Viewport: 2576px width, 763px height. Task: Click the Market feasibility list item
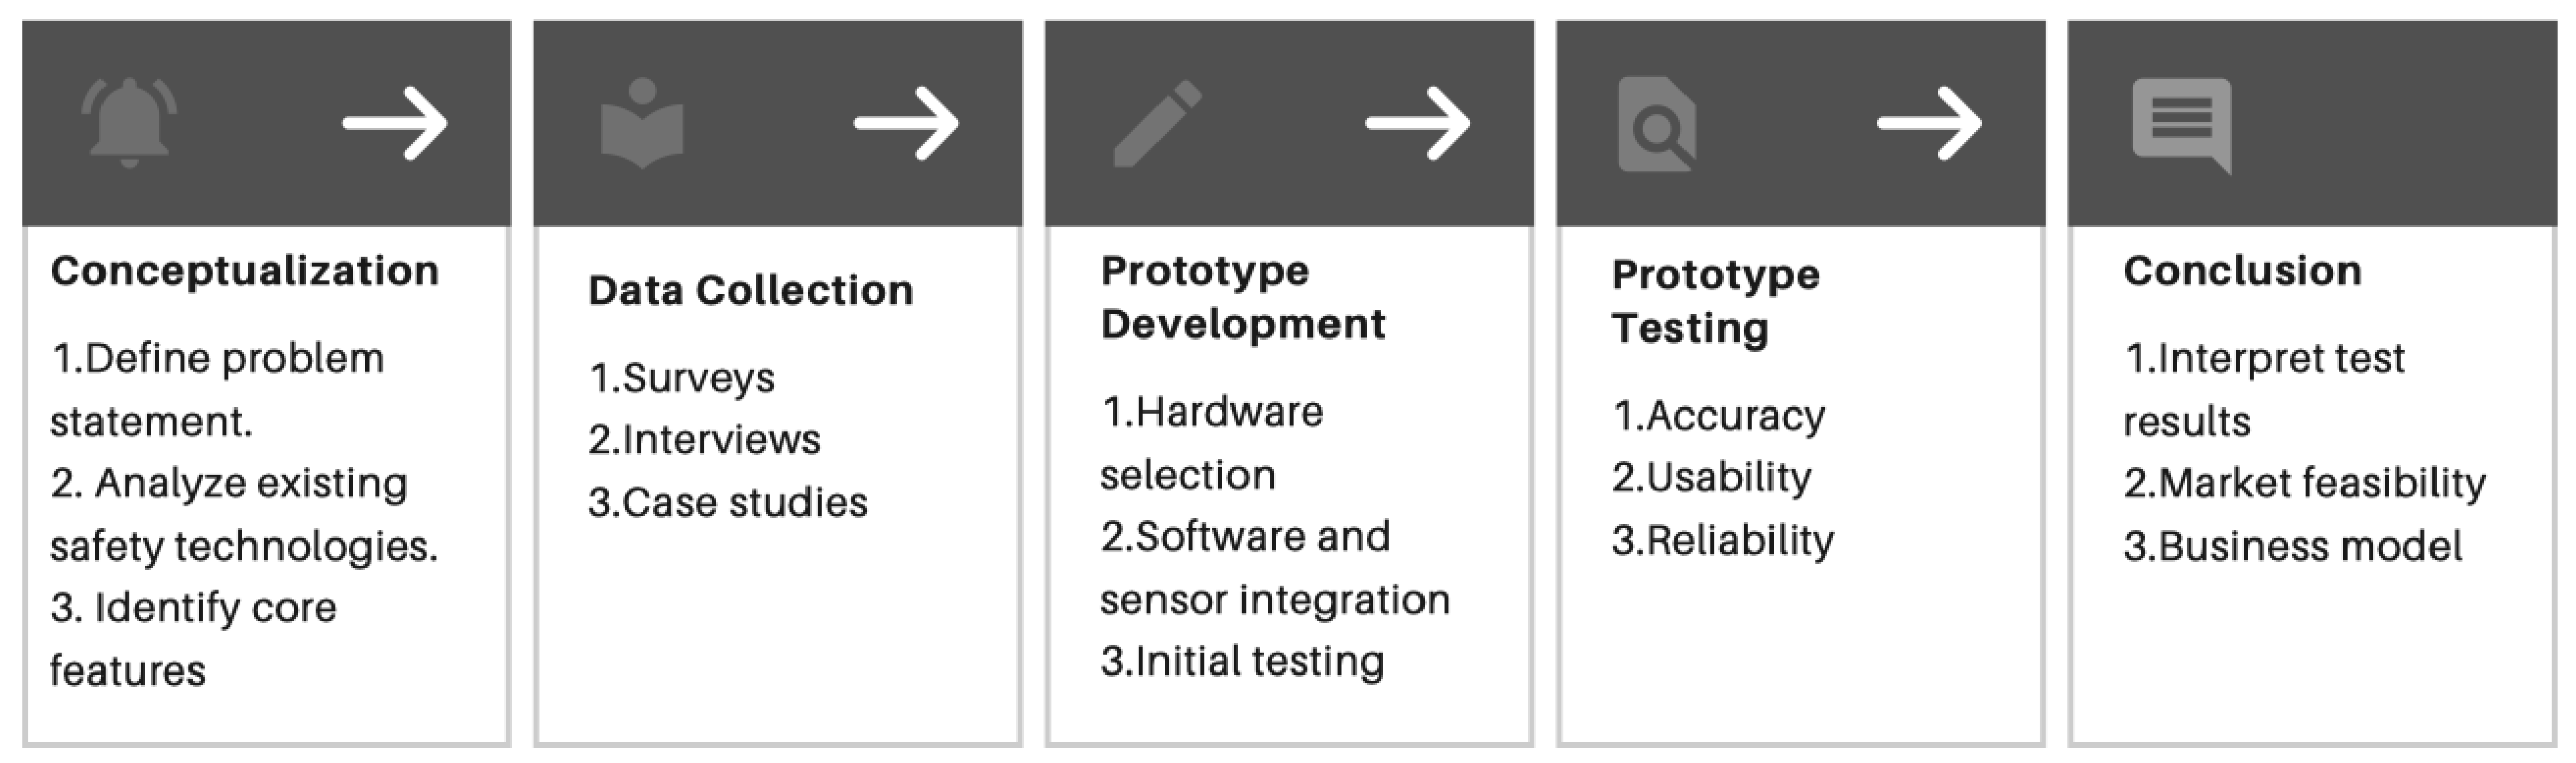[2305, 483]
